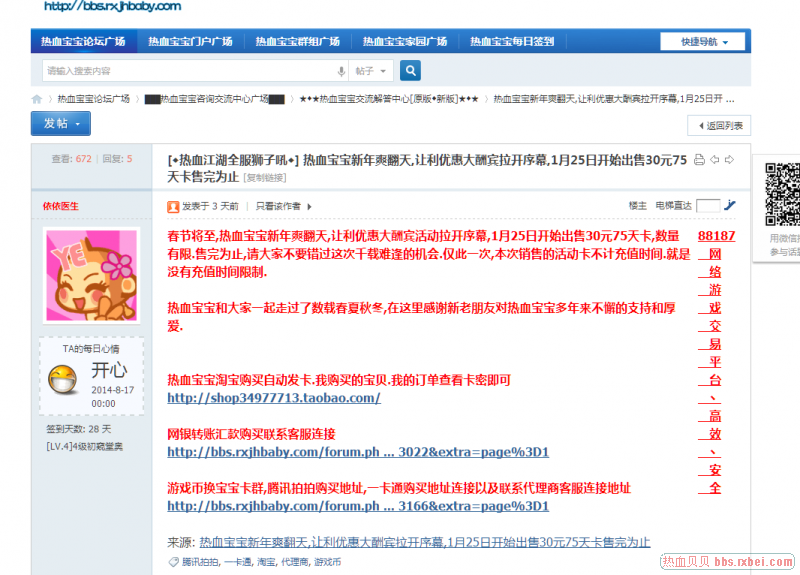Open the 快捷导航 dropdown
The height and width of the screenshot is (575, 800).
tap(704, 42)
